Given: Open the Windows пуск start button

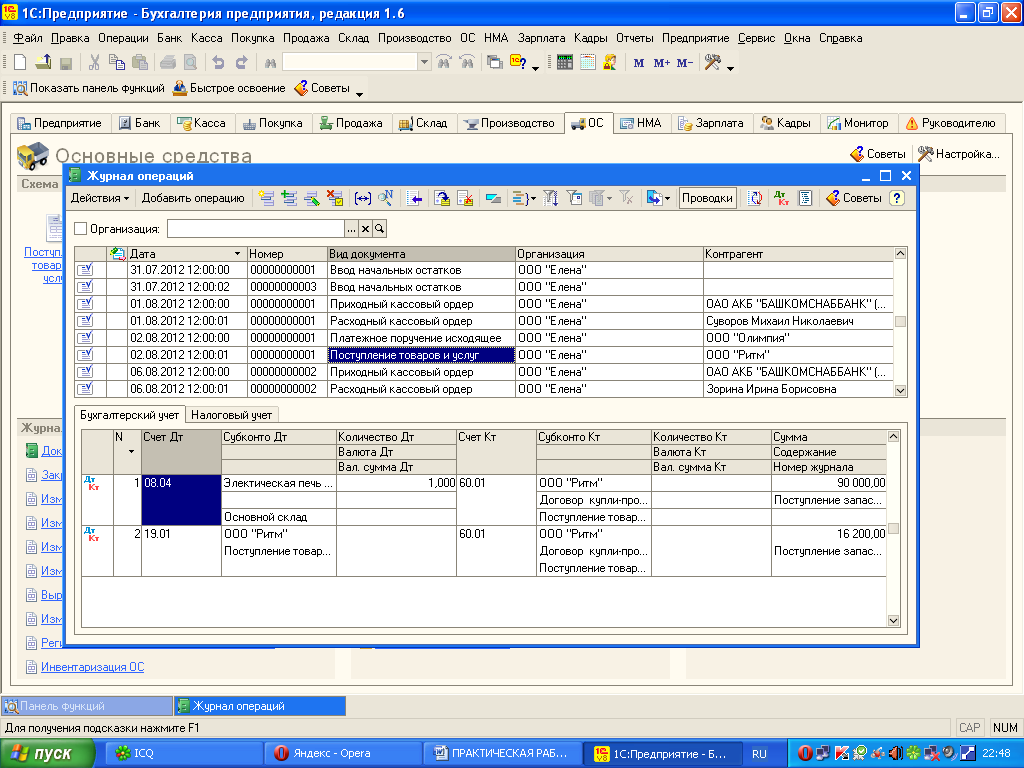Looking at the screenshot, I should click(x=46, y=754).
